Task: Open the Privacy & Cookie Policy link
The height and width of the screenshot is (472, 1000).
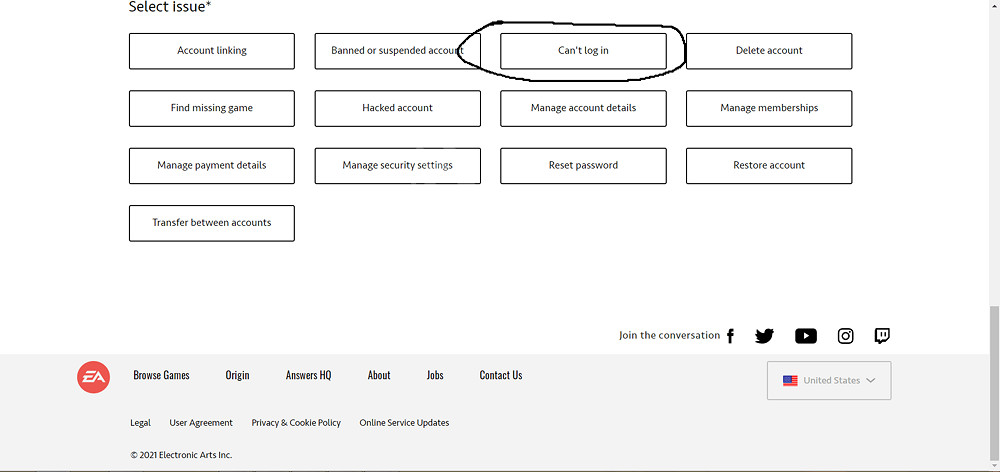Action: tap(296, 423)
